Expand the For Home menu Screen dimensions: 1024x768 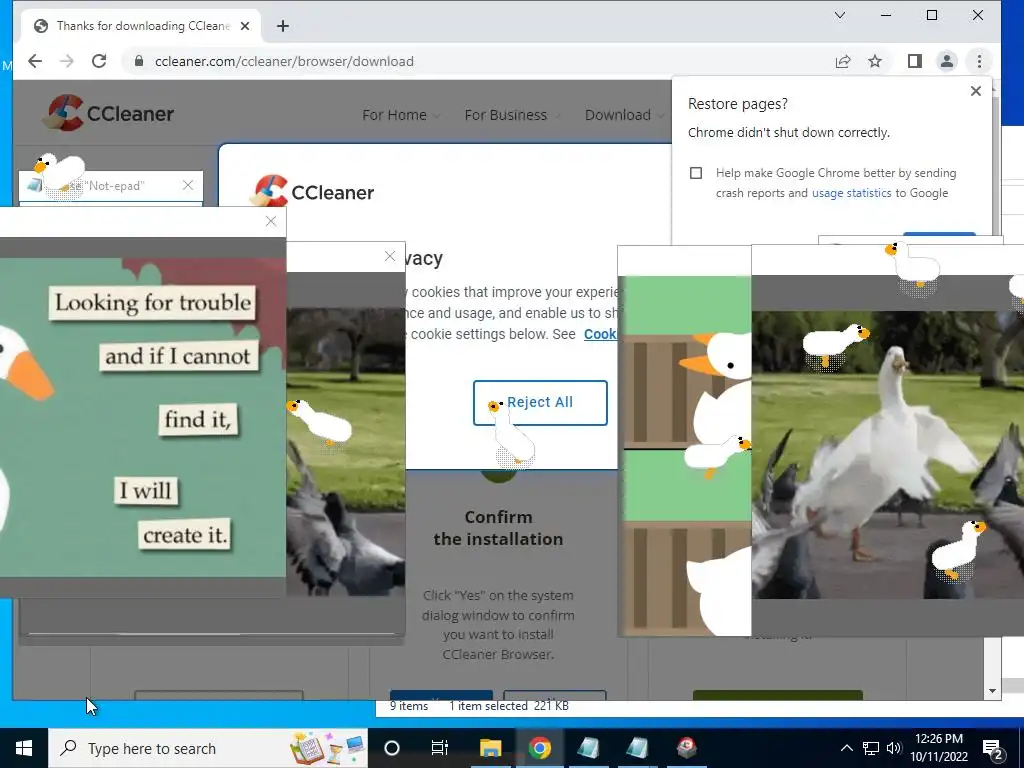coord(400,115)
